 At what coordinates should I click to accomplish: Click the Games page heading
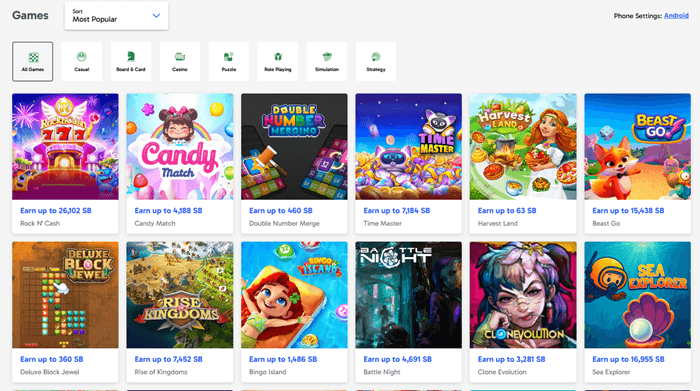(30, 16)
